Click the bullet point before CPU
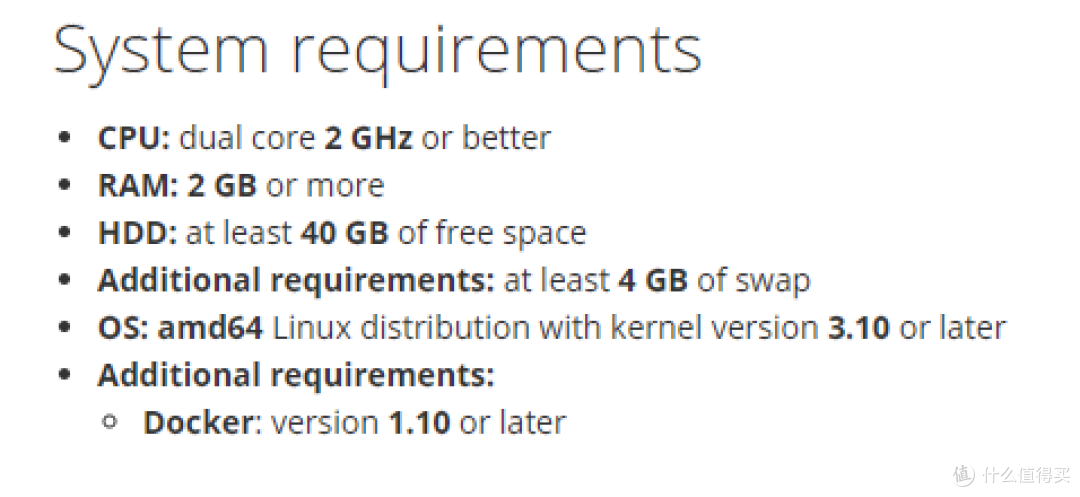The height and width of the screenshot is (497, 1080). pyautogui.click(x=66, y=138)
